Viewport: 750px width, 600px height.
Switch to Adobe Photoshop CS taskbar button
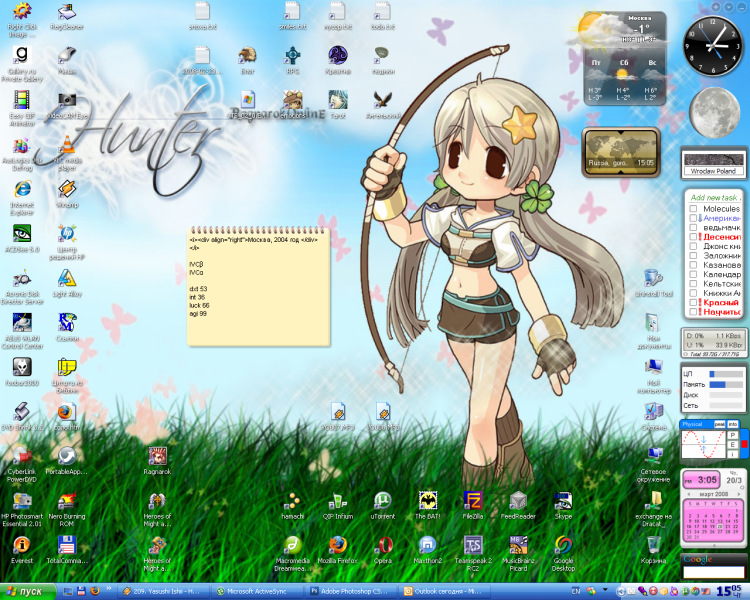tap(352, 591)
